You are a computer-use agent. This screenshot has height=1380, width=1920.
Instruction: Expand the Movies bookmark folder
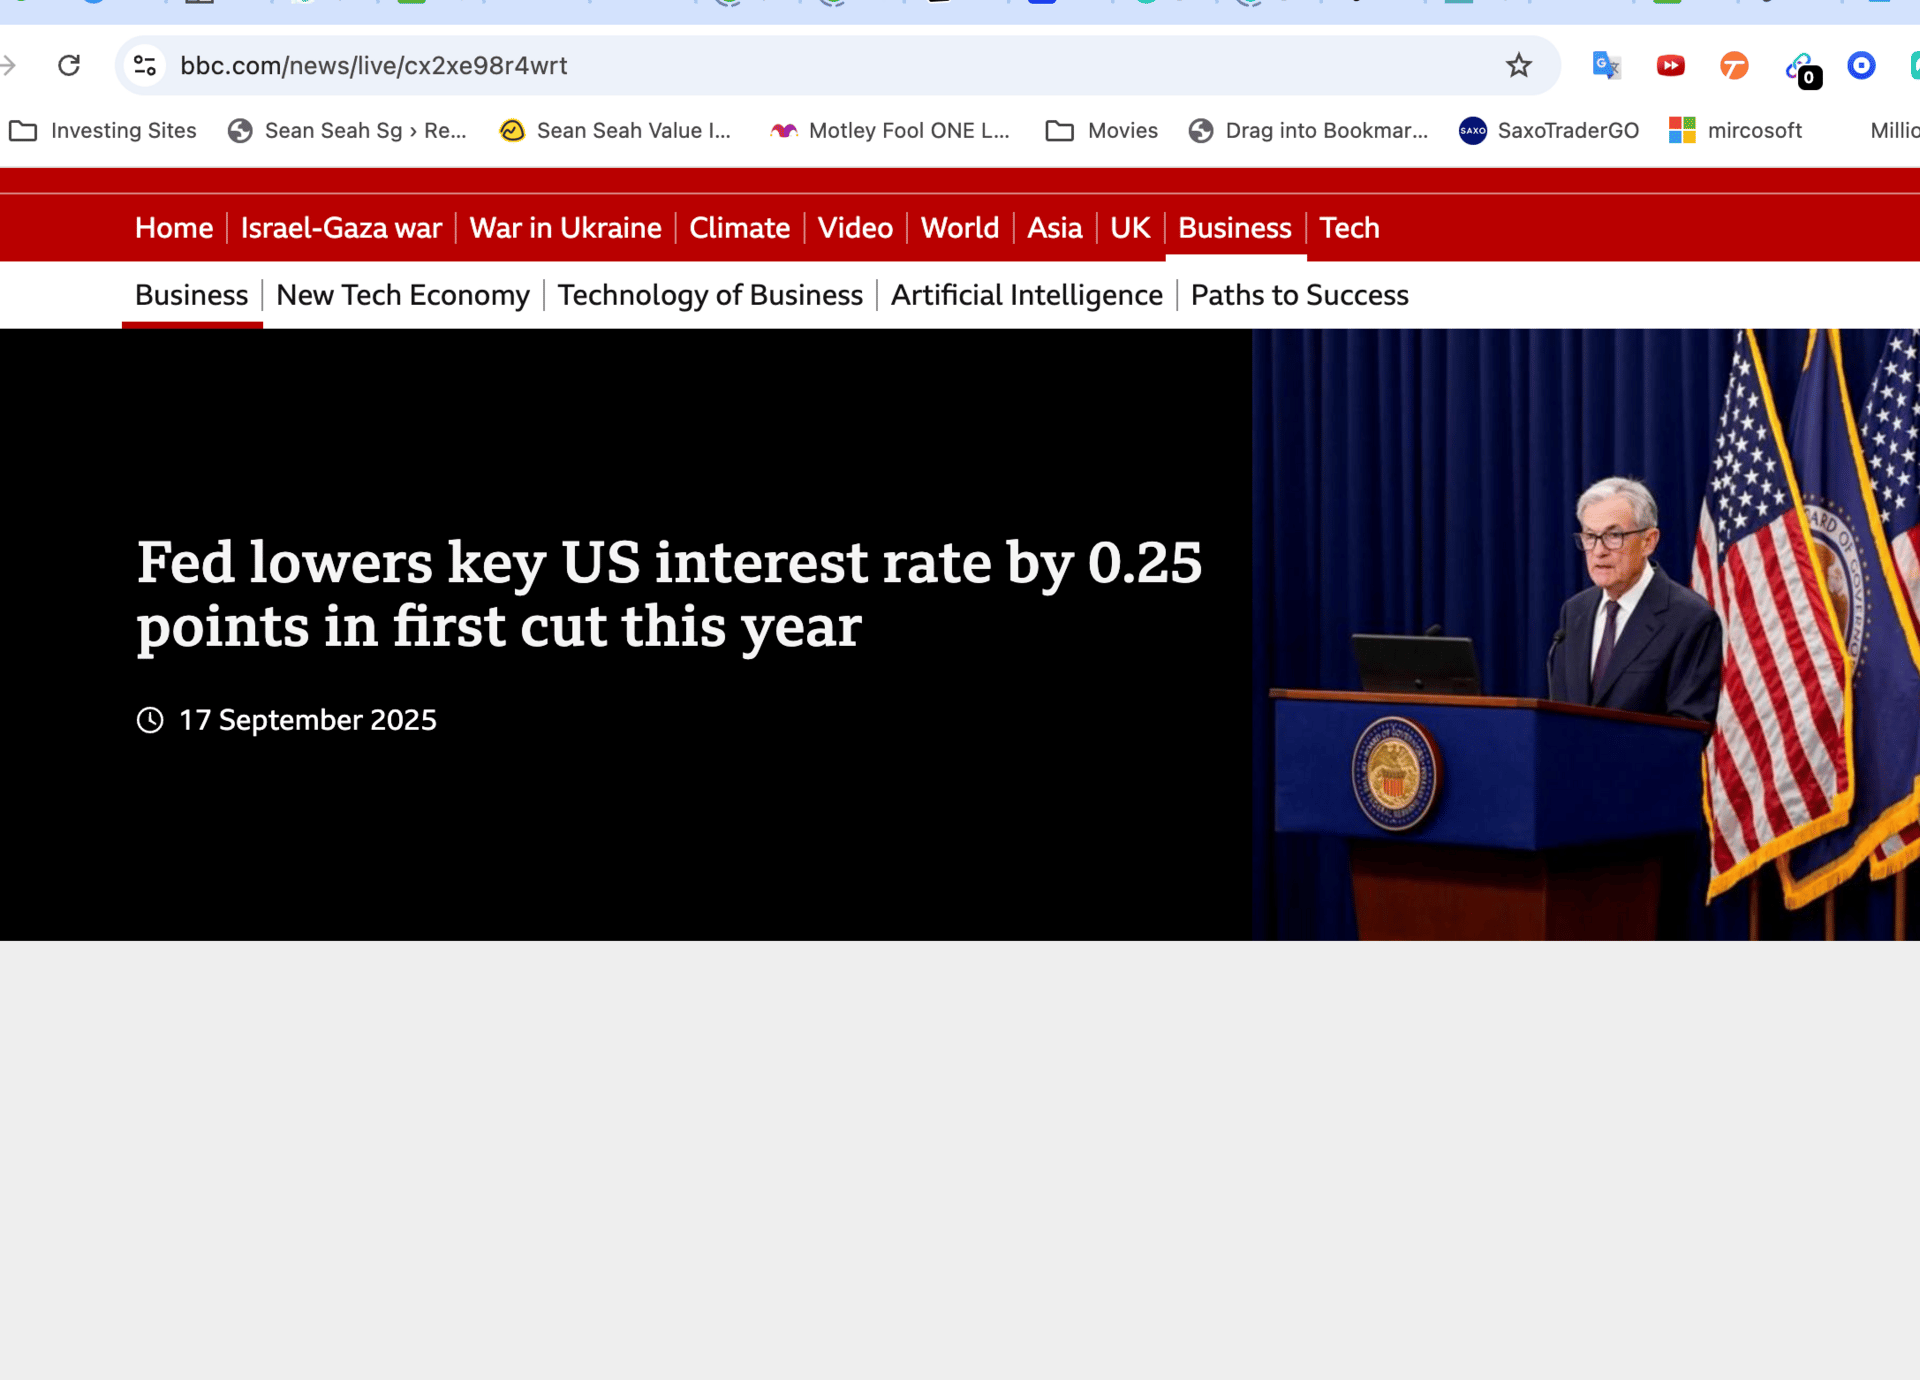coord(1101,131)
